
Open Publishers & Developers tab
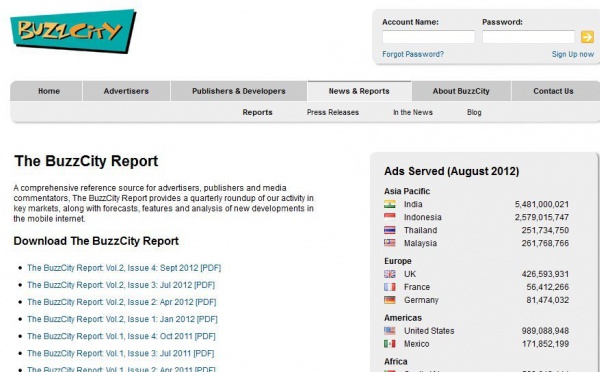click(239, 91)
